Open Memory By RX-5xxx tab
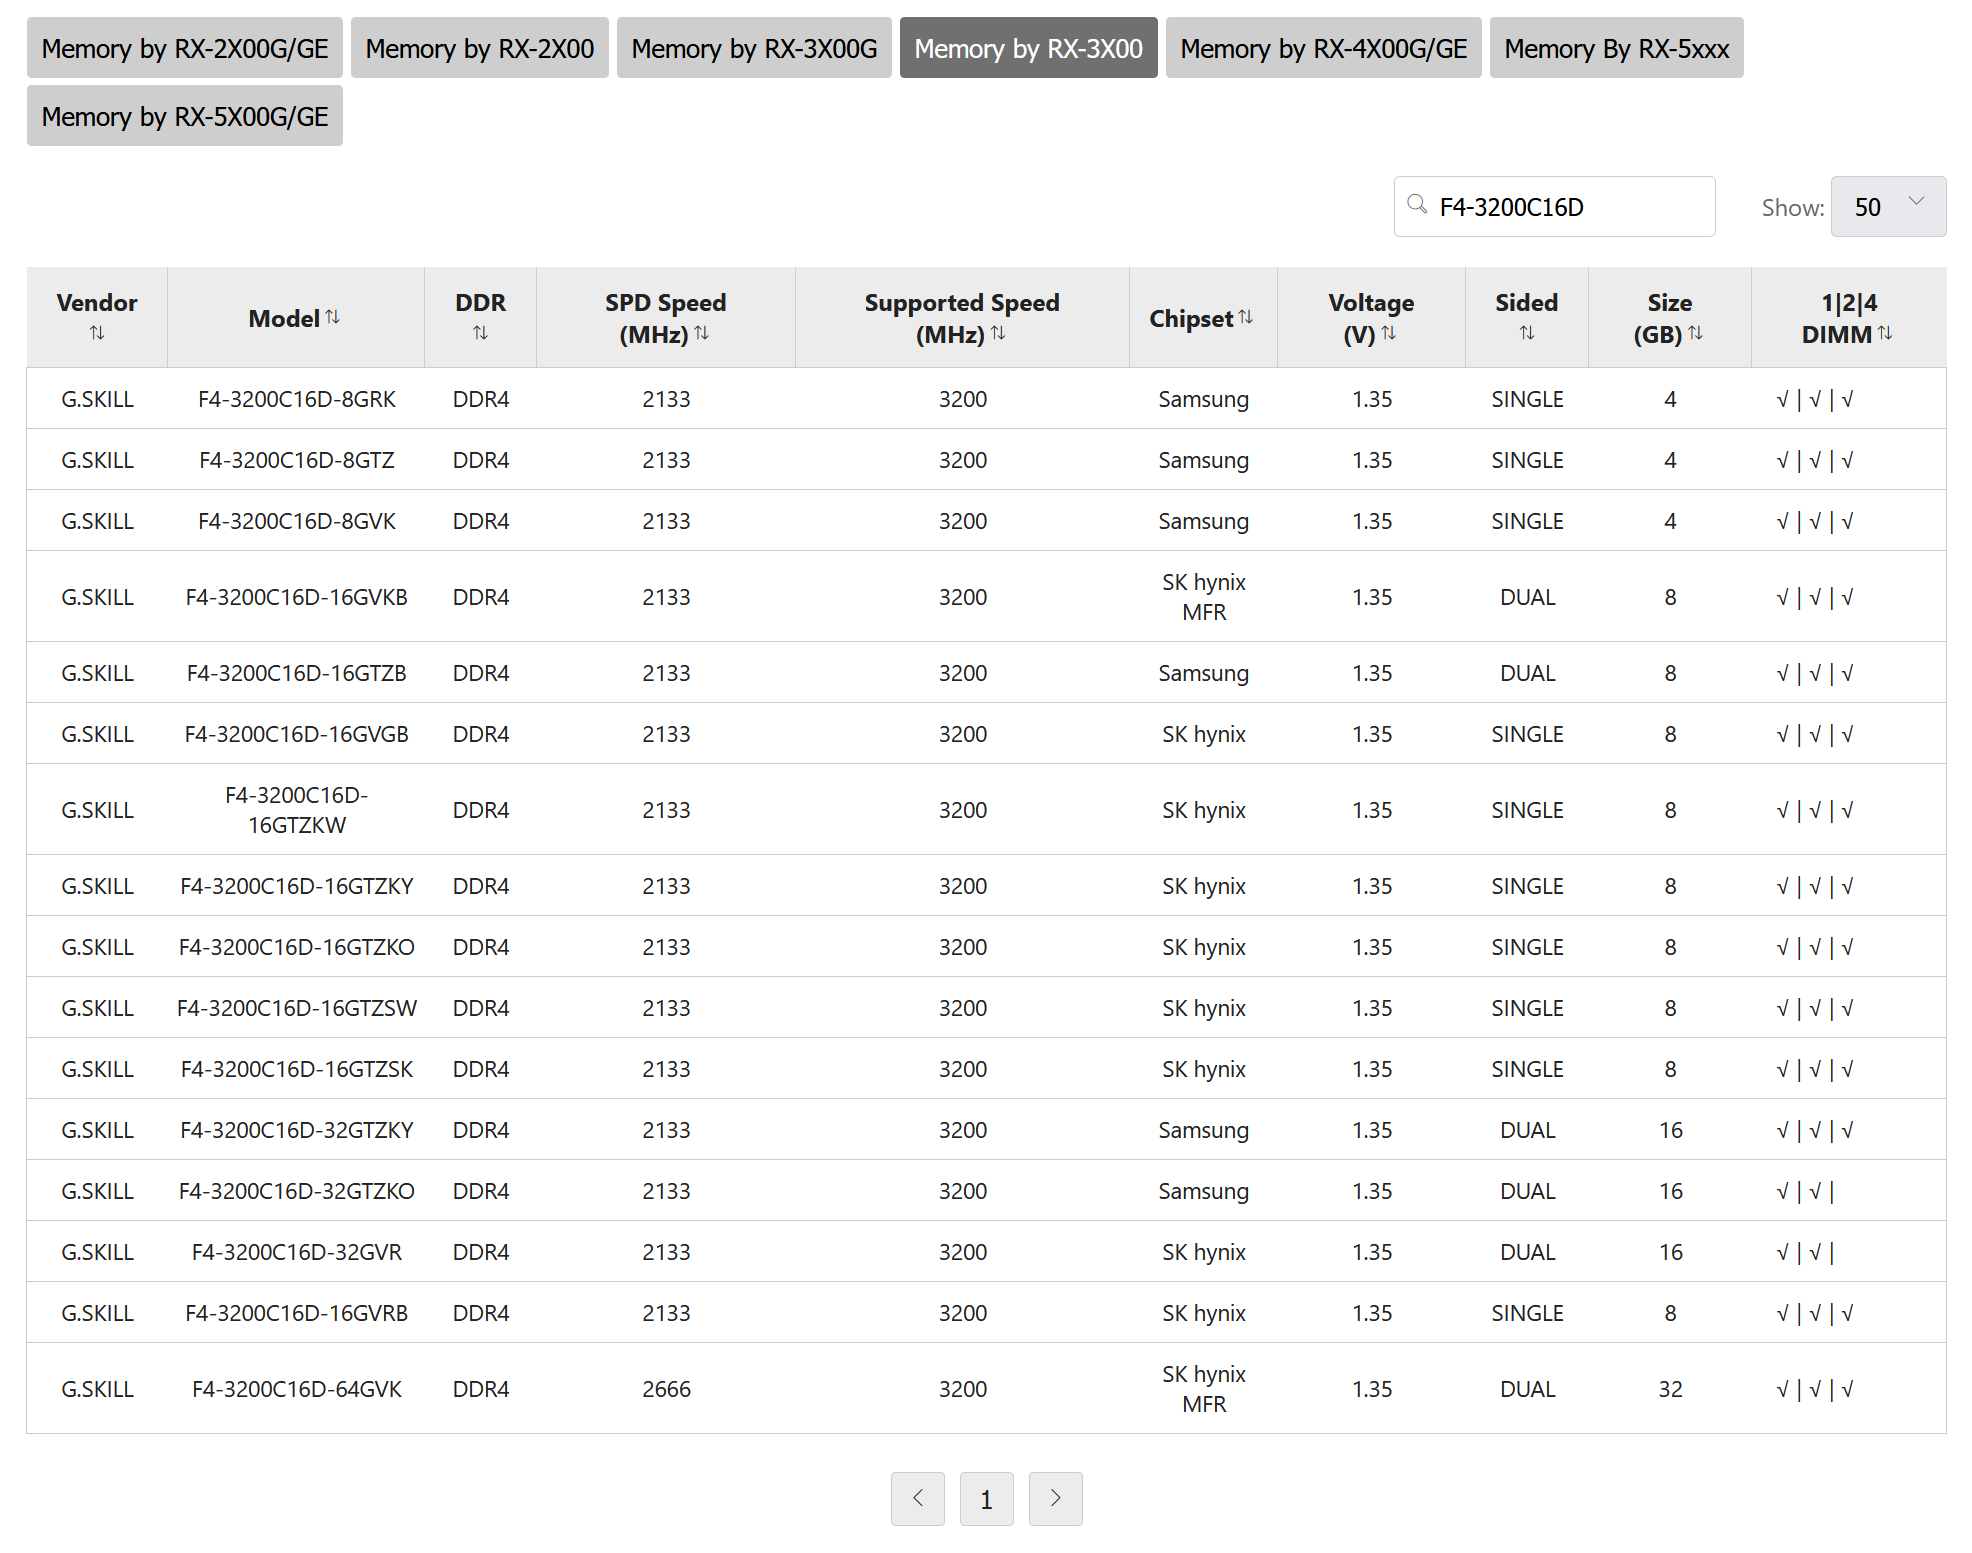The image size is (1972, 1553). [x=1616, y=48]
